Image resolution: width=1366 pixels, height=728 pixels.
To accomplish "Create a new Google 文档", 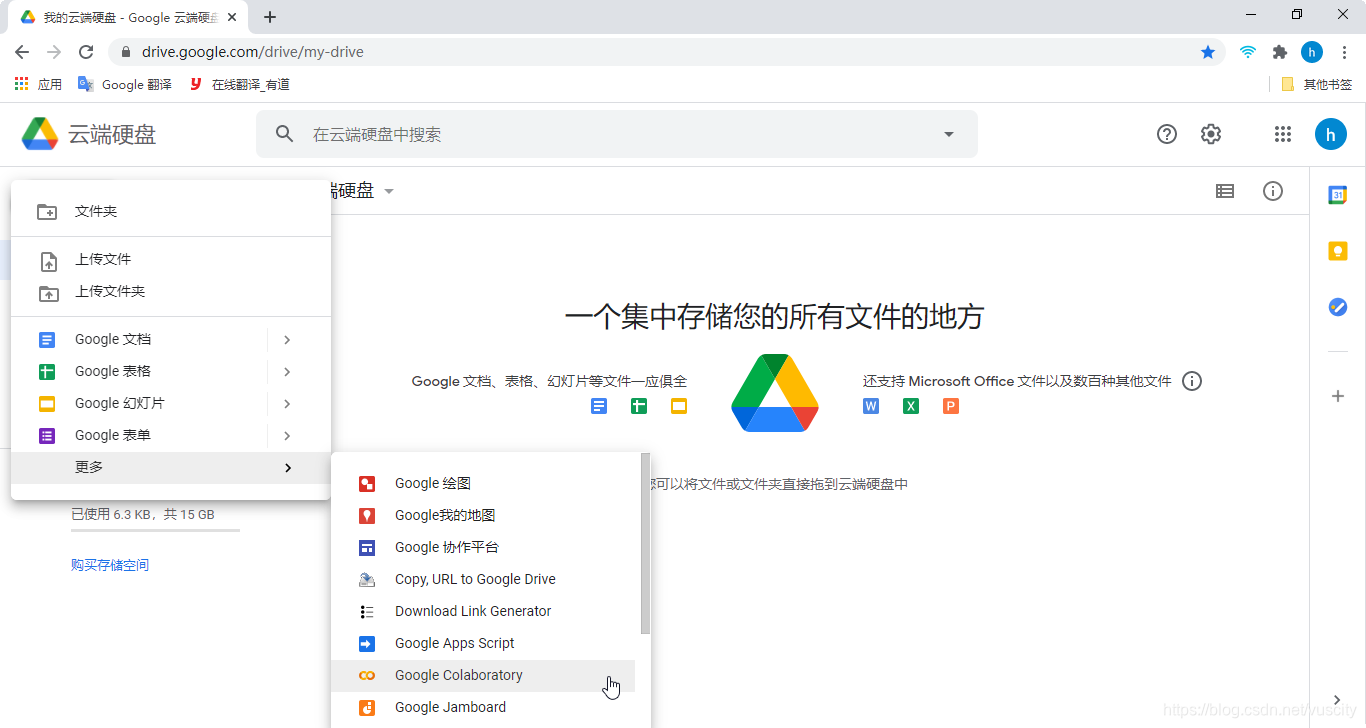I will 139,339.
